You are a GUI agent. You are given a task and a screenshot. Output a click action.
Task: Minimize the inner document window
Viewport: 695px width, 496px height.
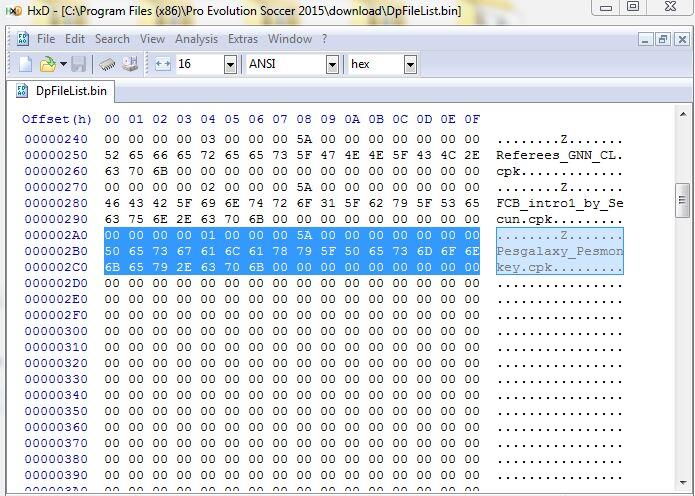(x=645, y=39)
